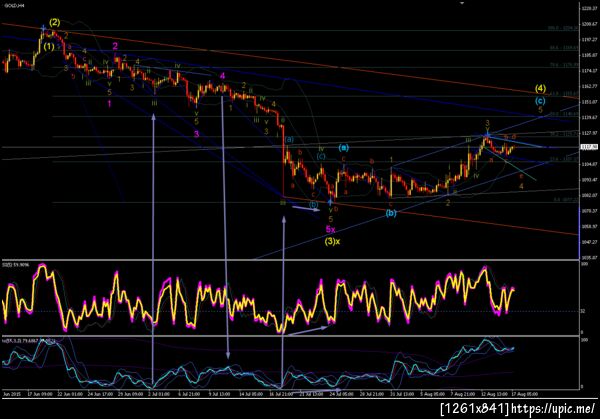This screenshot has width=600, height=419.
Task: Select the blue (c) label under yellow (4)
Action: [x=540, y=101]
